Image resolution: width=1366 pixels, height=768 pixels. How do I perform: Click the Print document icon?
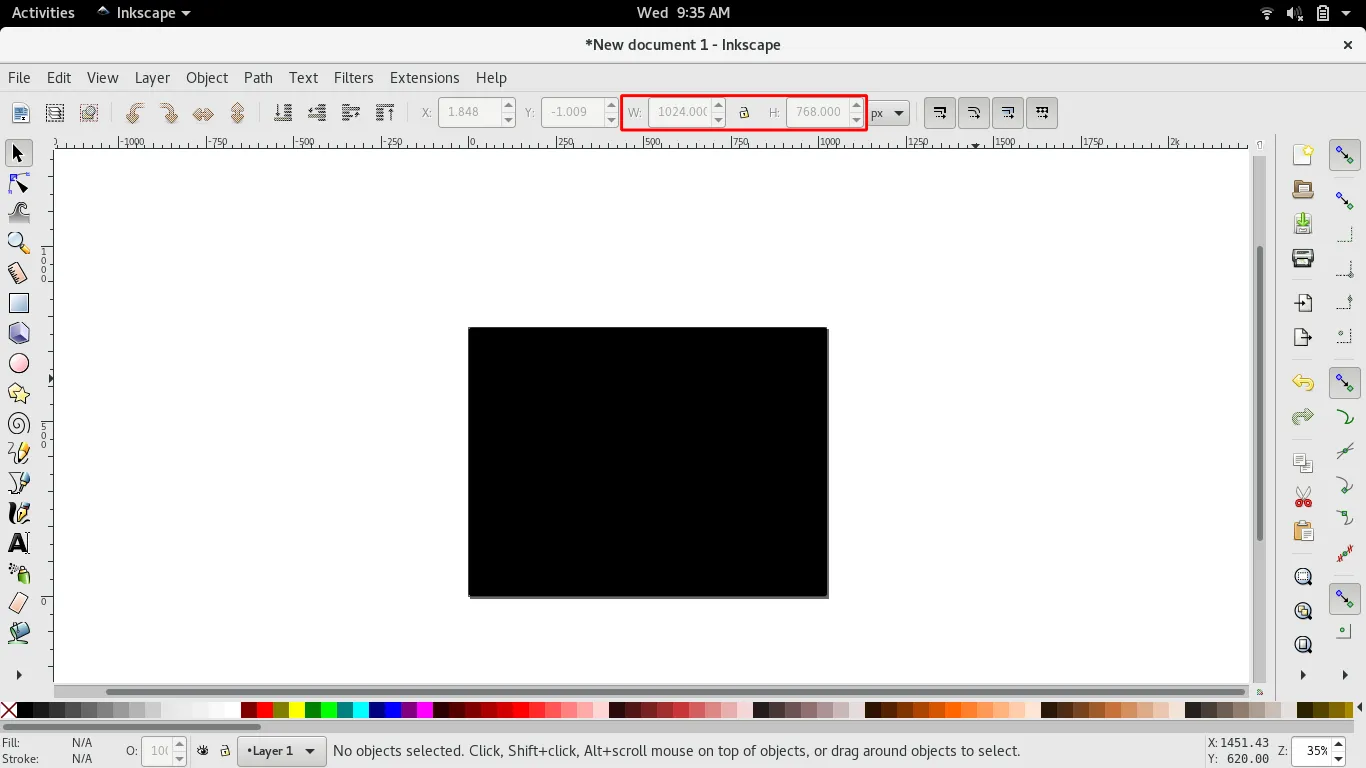(x=1302, y=259)
